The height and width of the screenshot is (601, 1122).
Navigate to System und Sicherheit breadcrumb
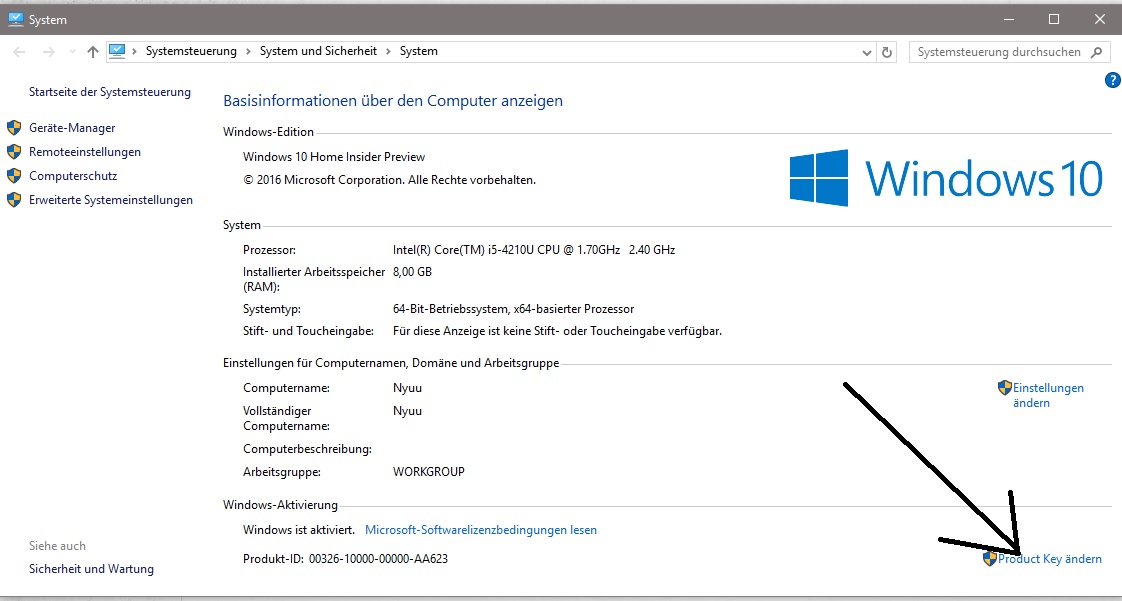pyautogui.click(x=318, y=52)
